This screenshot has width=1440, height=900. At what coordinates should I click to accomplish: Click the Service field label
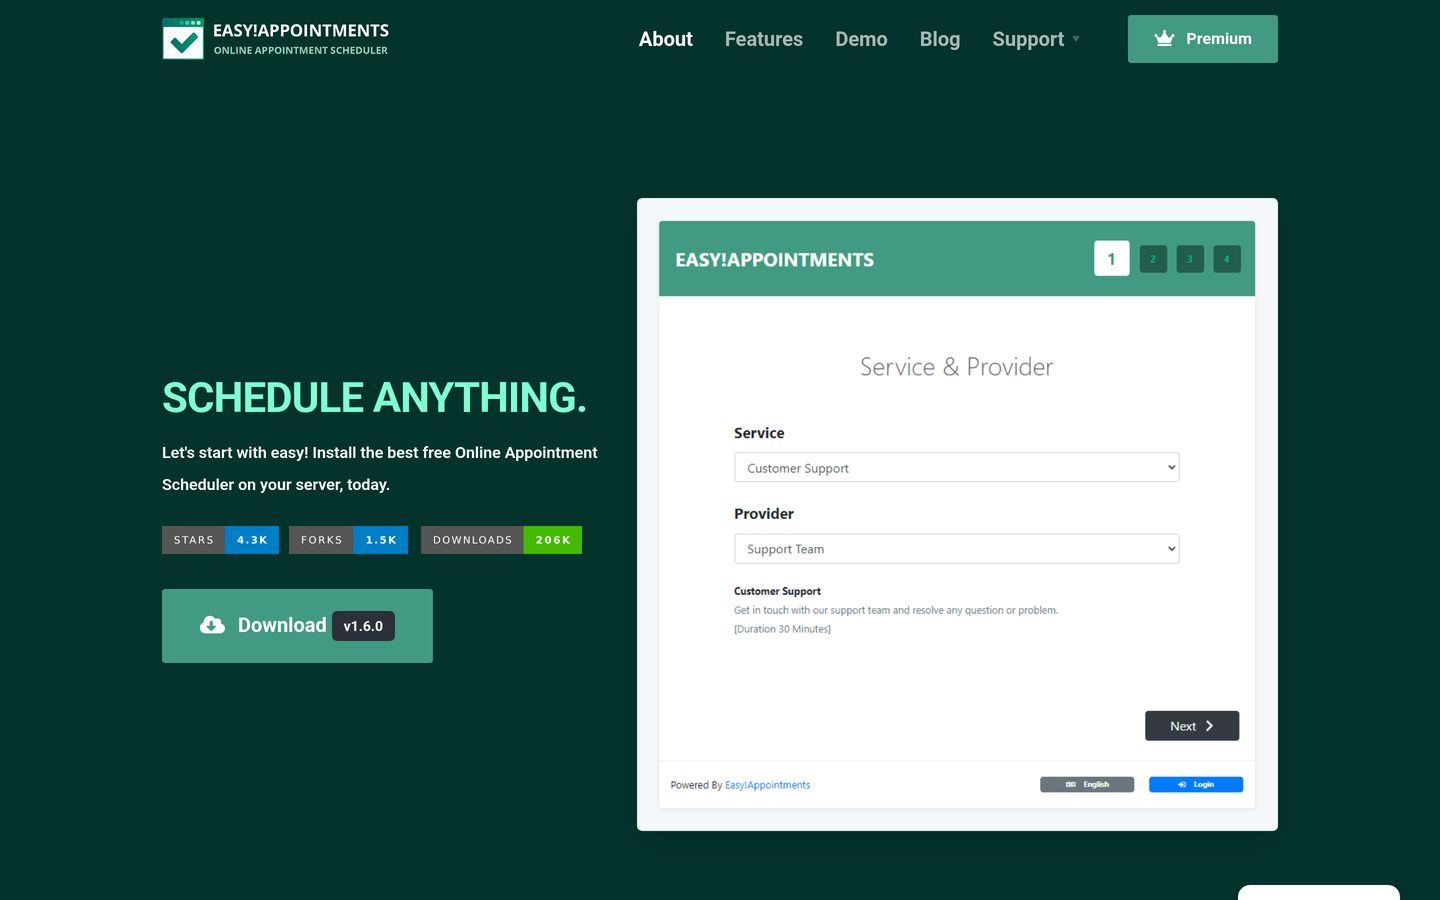[759, 433]
